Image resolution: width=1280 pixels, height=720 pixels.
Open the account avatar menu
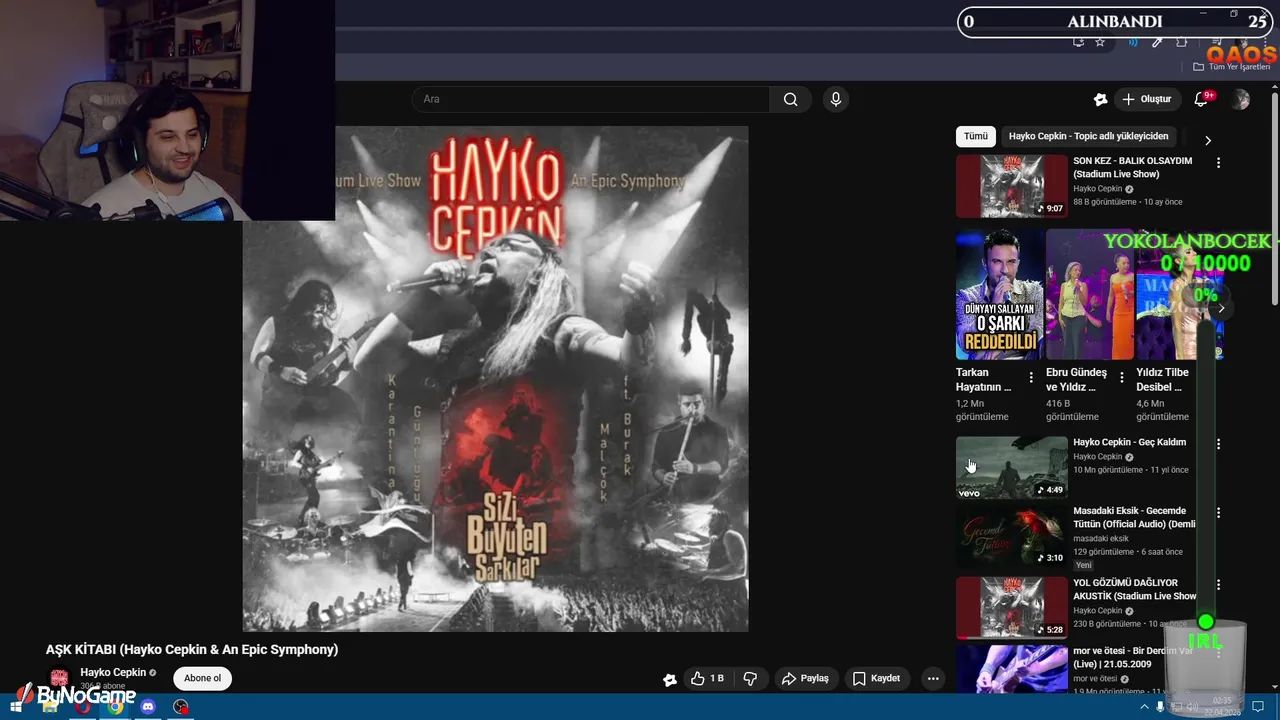1241,99
